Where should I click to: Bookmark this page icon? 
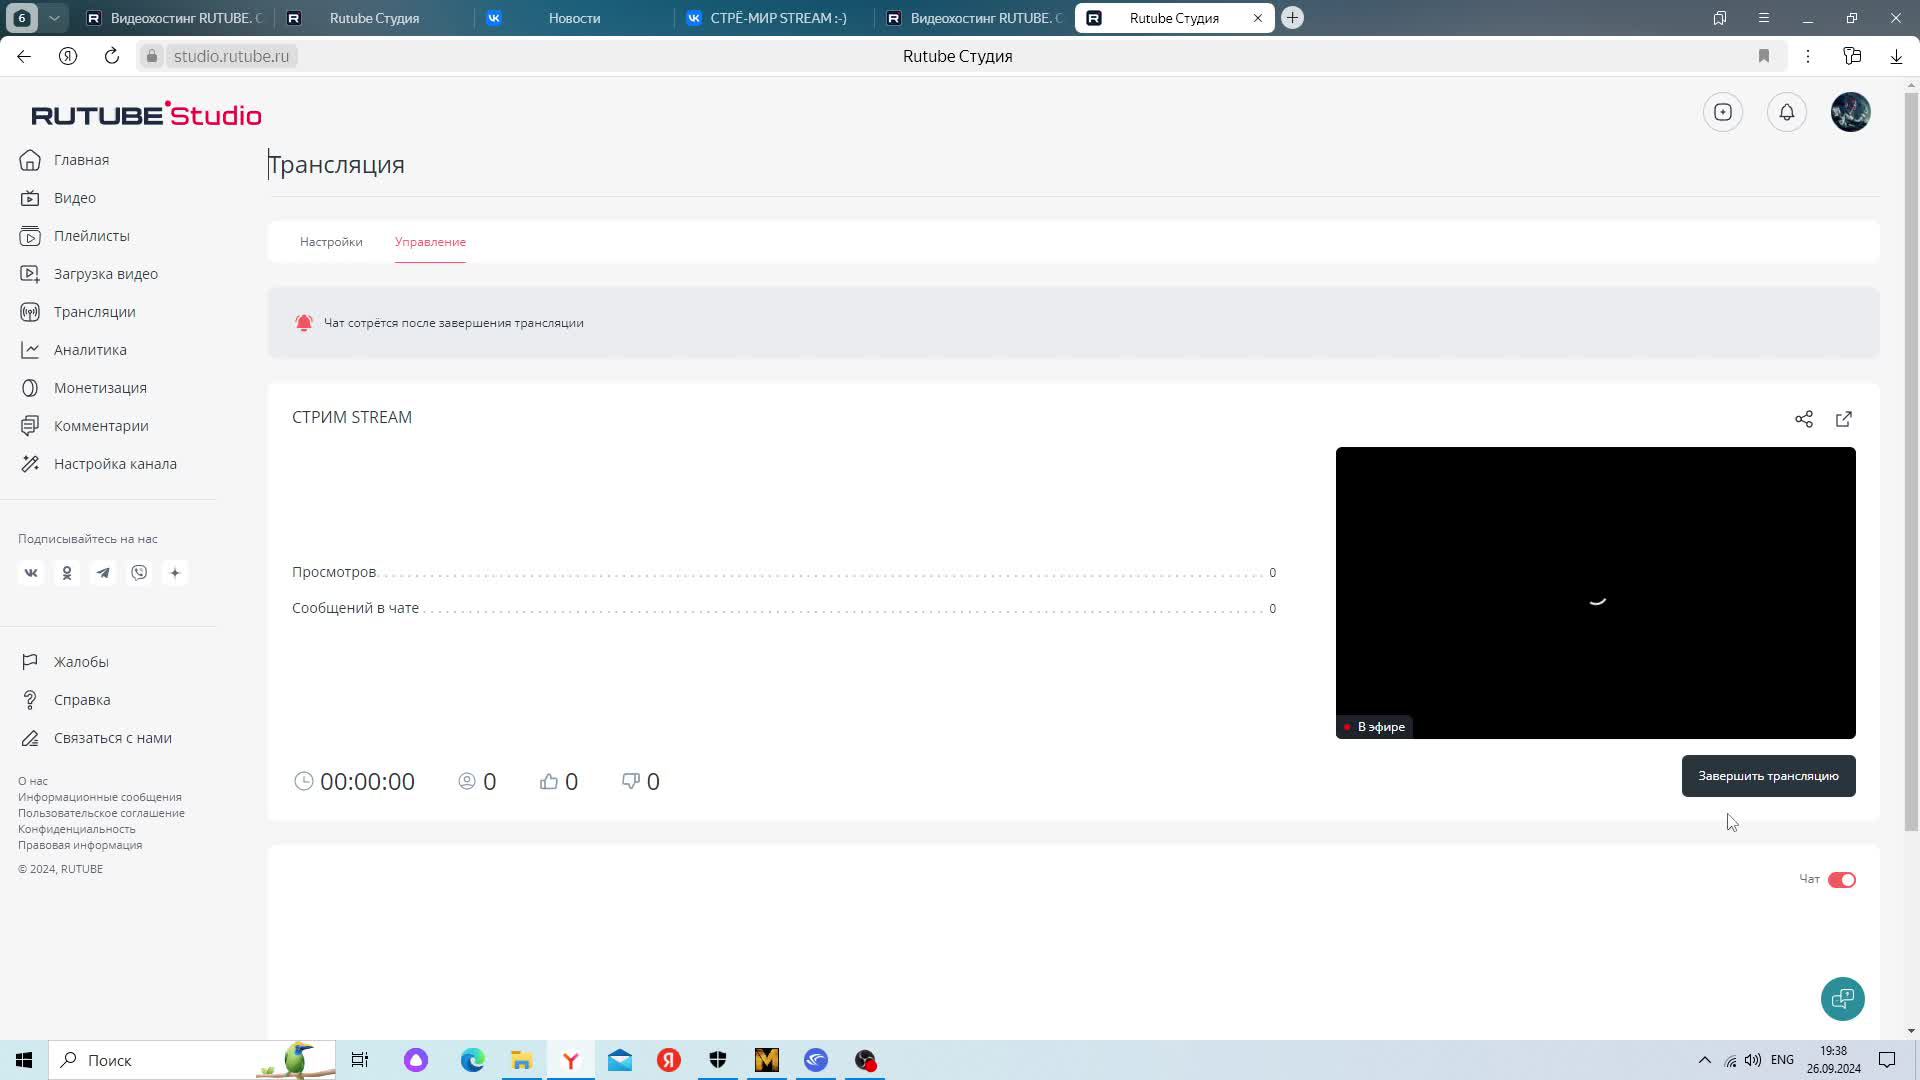[x=1764, y=56]
